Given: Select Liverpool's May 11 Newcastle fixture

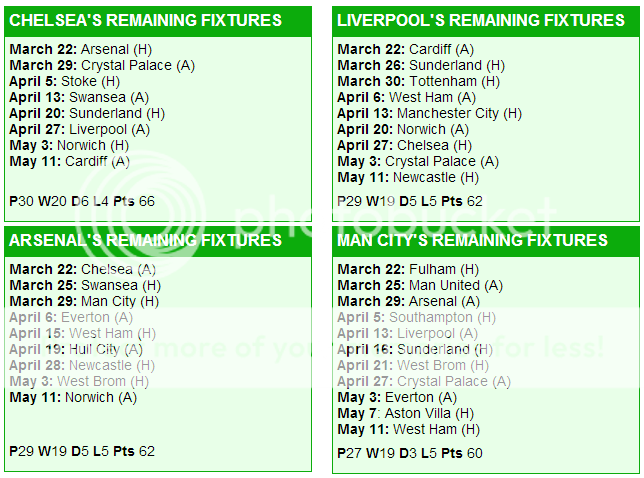Looking at the screenshot, I should point(408,177).
